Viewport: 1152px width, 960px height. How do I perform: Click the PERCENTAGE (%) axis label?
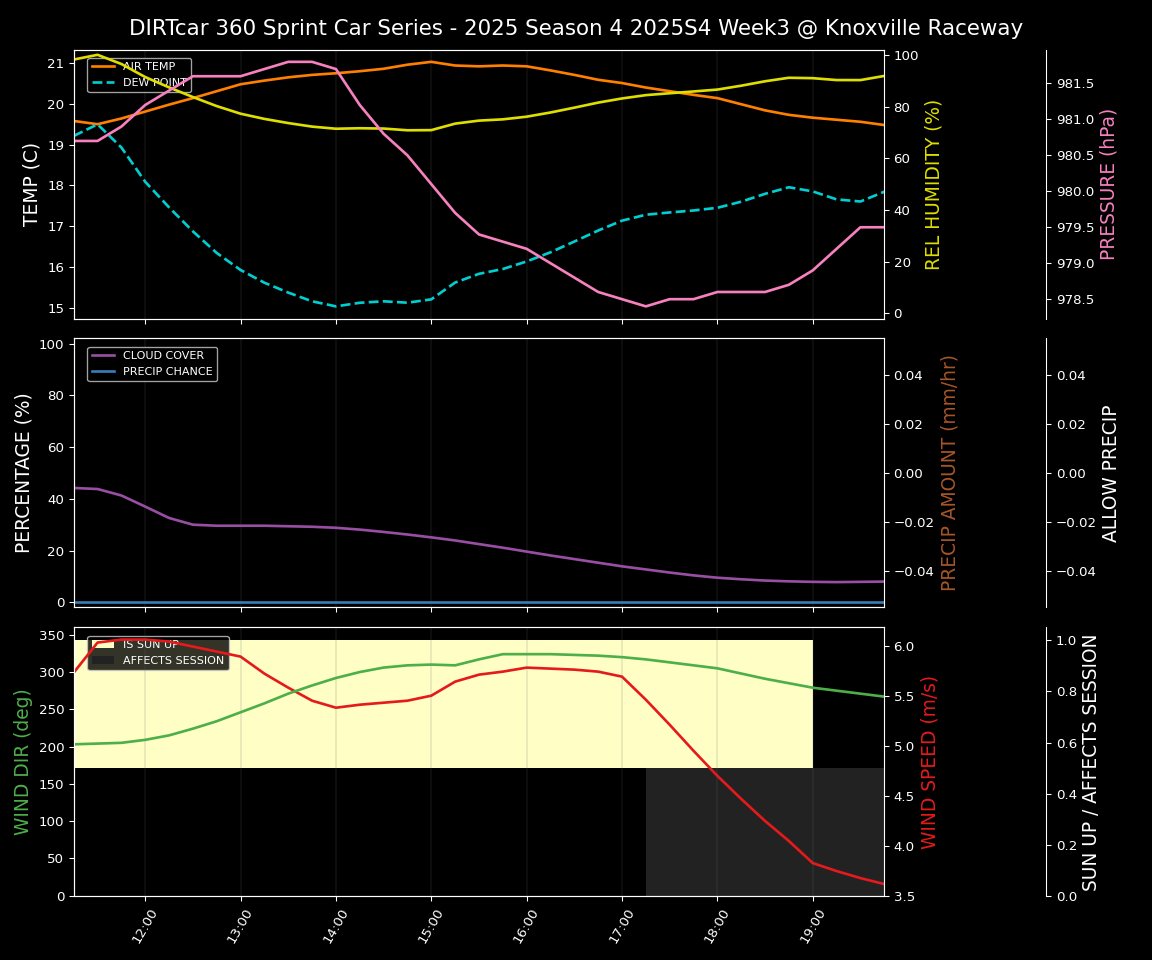[x=24, y=472]
